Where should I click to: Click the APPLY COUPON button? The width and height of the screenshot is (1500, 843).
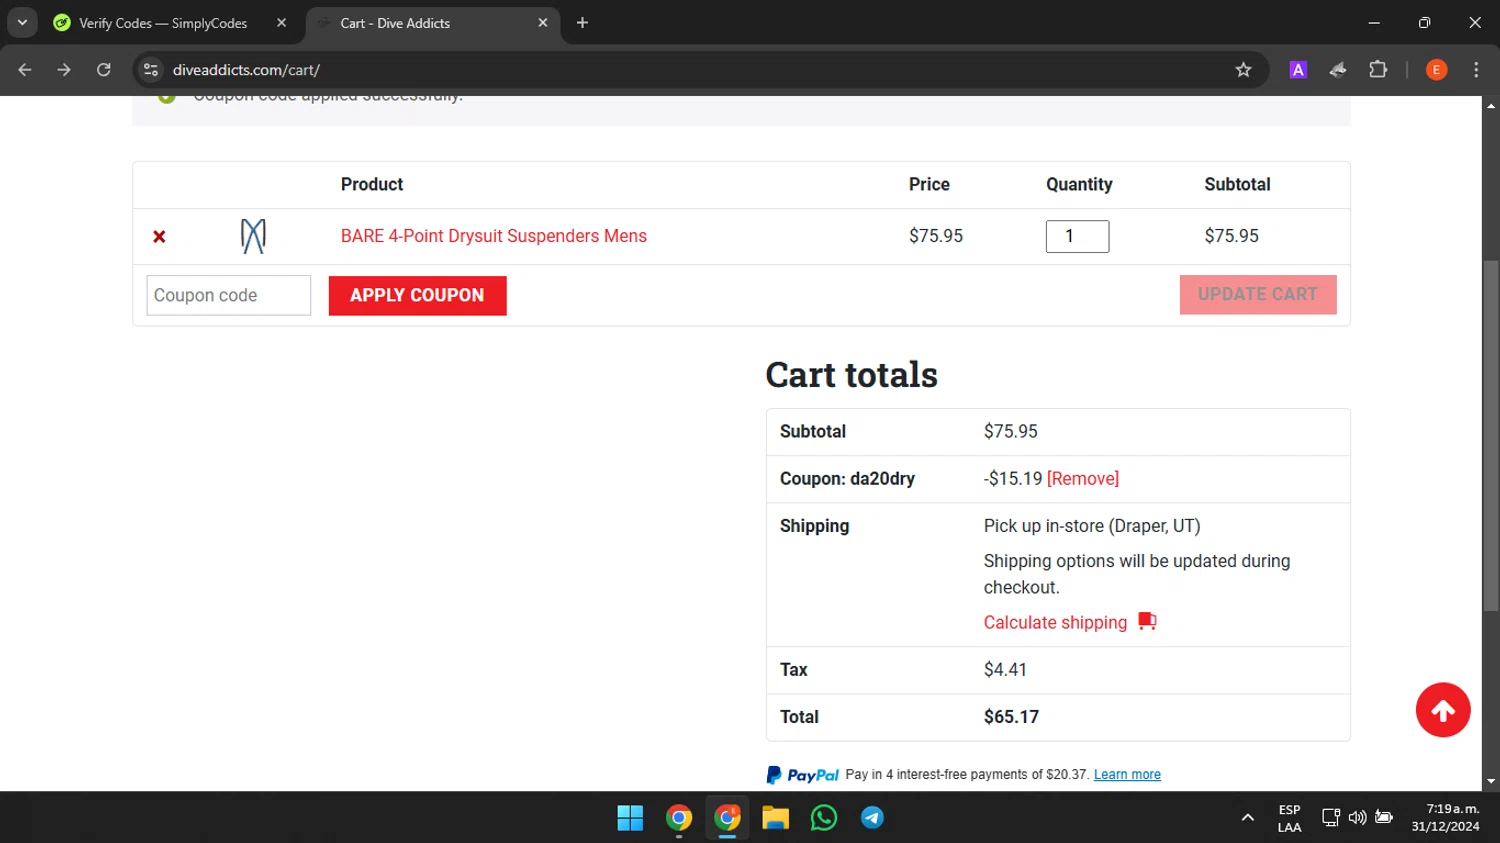417,295
